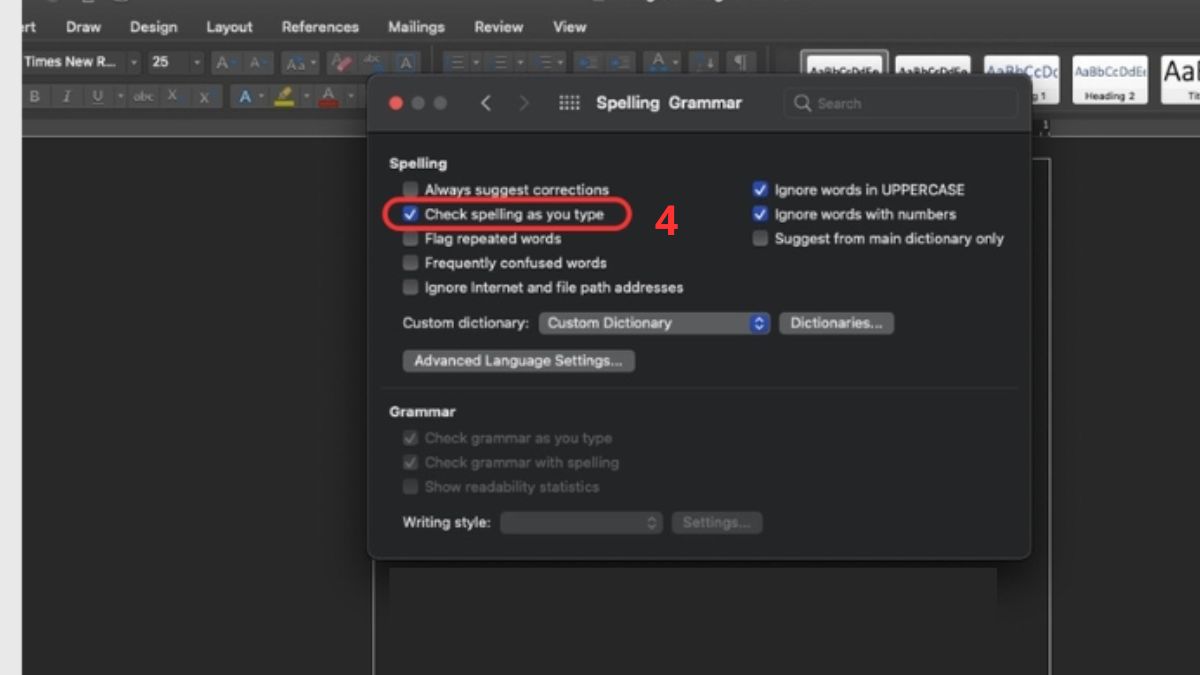Open the numbering style dropdown arrow
The width and height of the screenshot is (1200, 675).
point(518,63)
